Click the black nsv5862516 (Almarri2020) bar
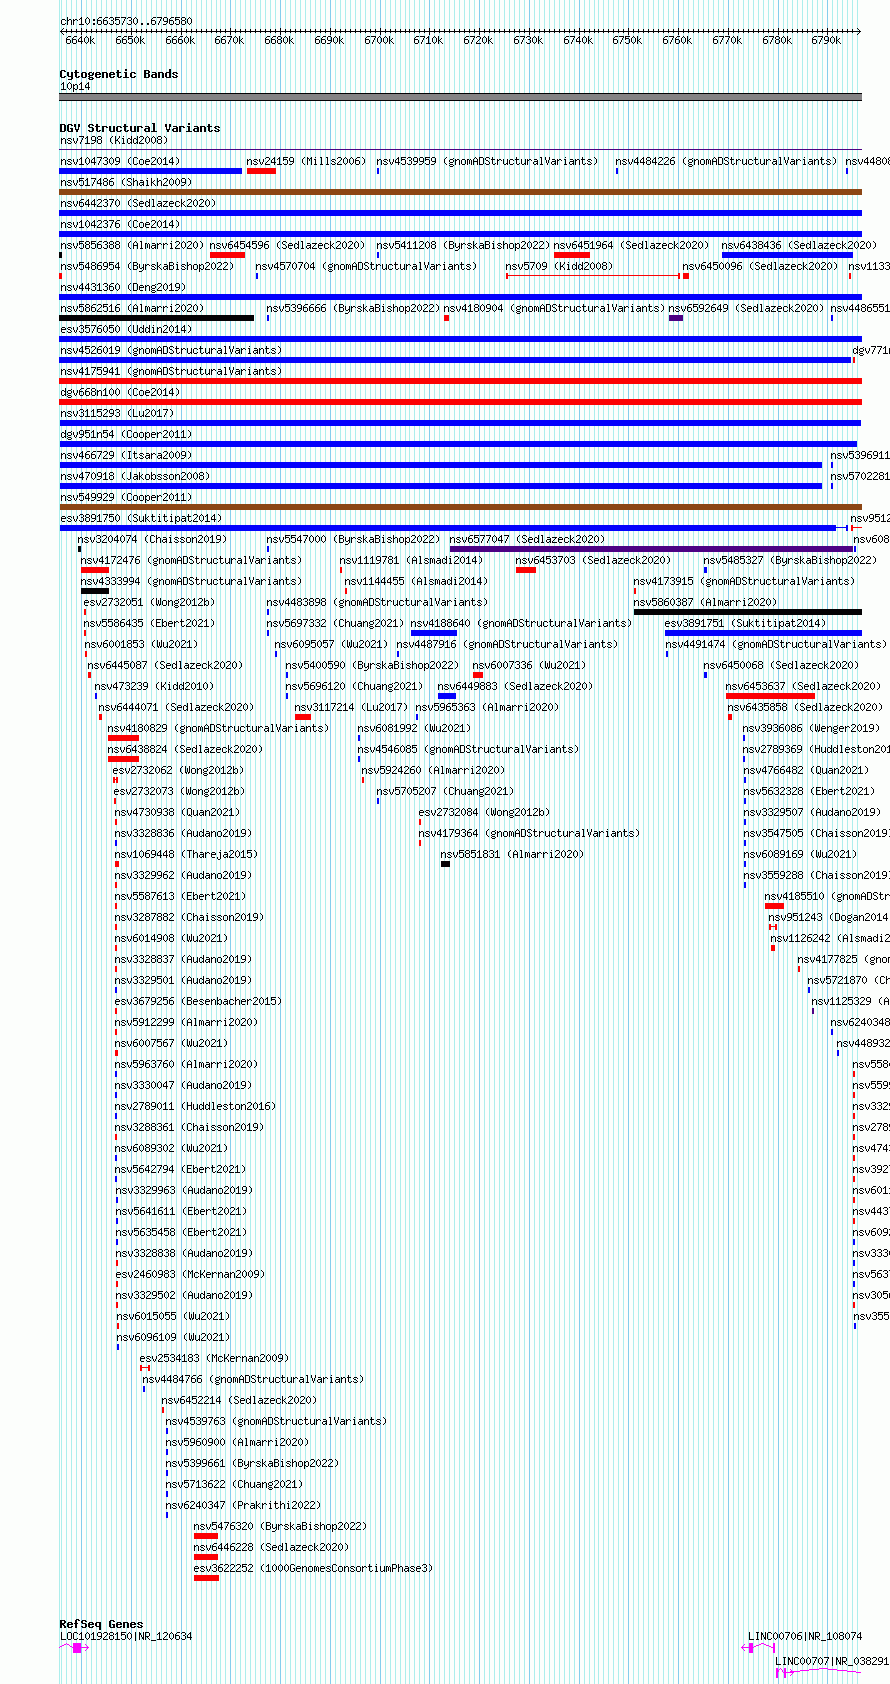 click(x=157, y=318)
